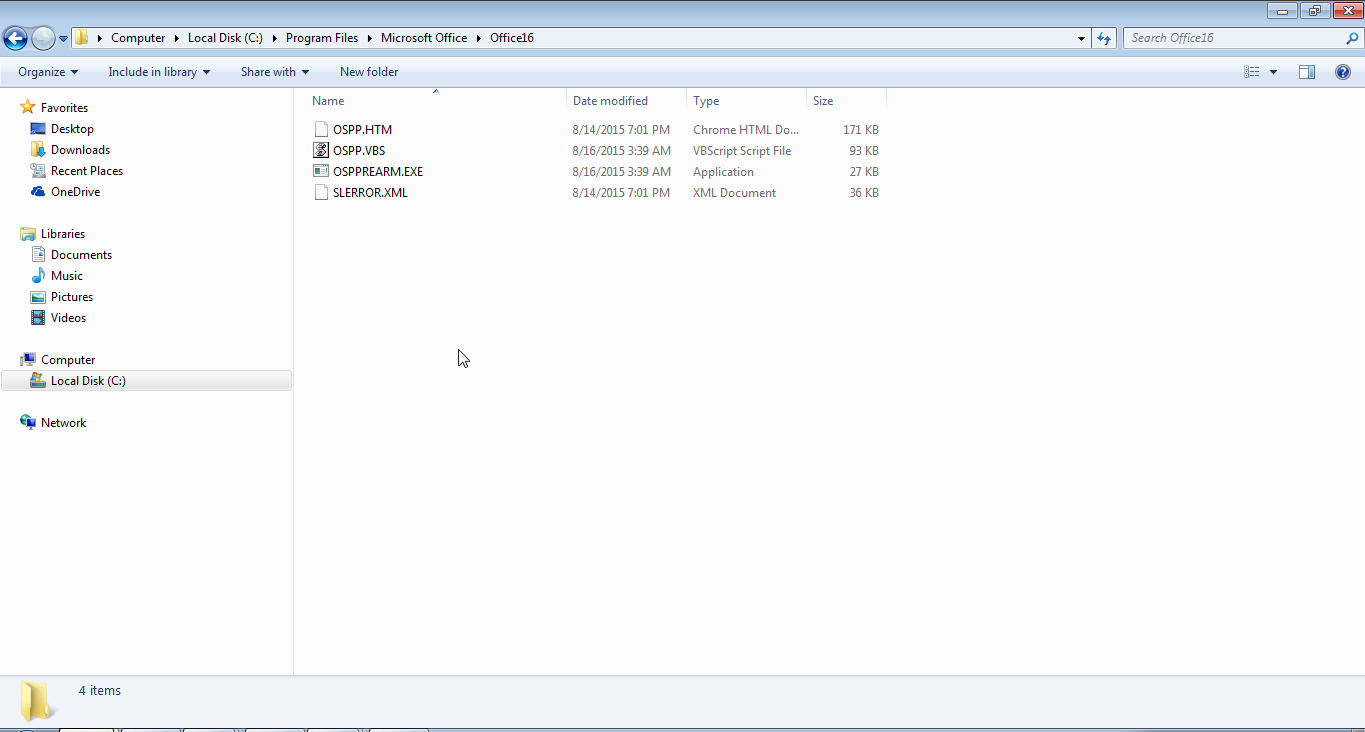
Task: Click the New folder button
Action: pyautogui.click(x=369, y=72)
